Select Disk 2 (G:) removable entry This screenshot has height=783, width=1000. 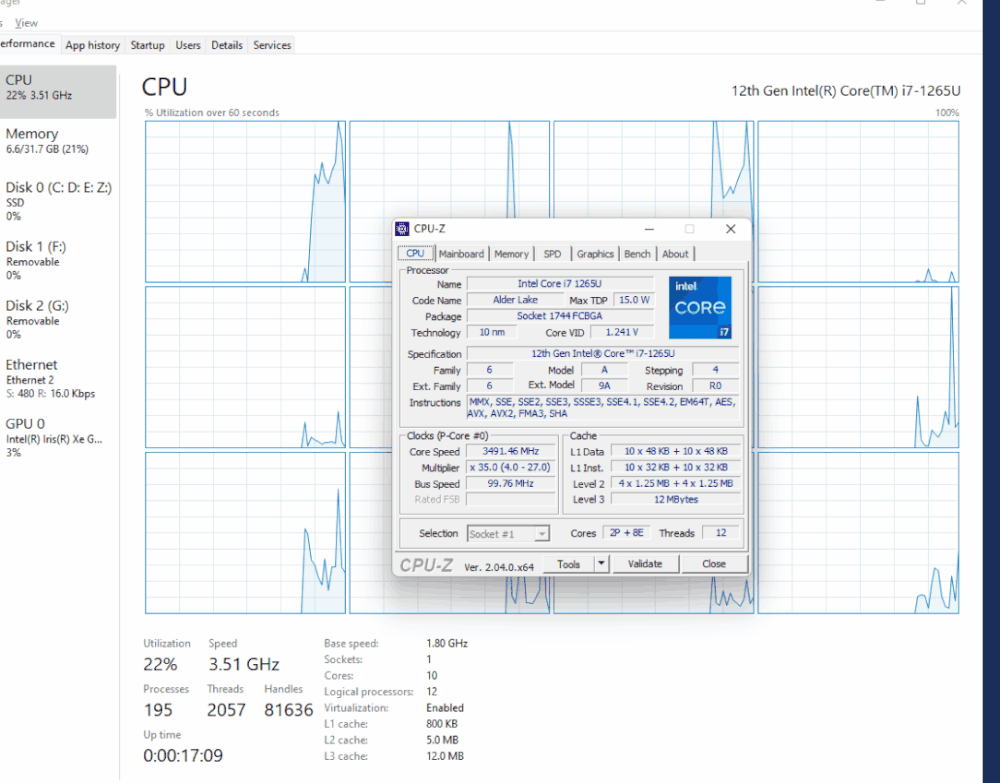(x=58, y=319)
